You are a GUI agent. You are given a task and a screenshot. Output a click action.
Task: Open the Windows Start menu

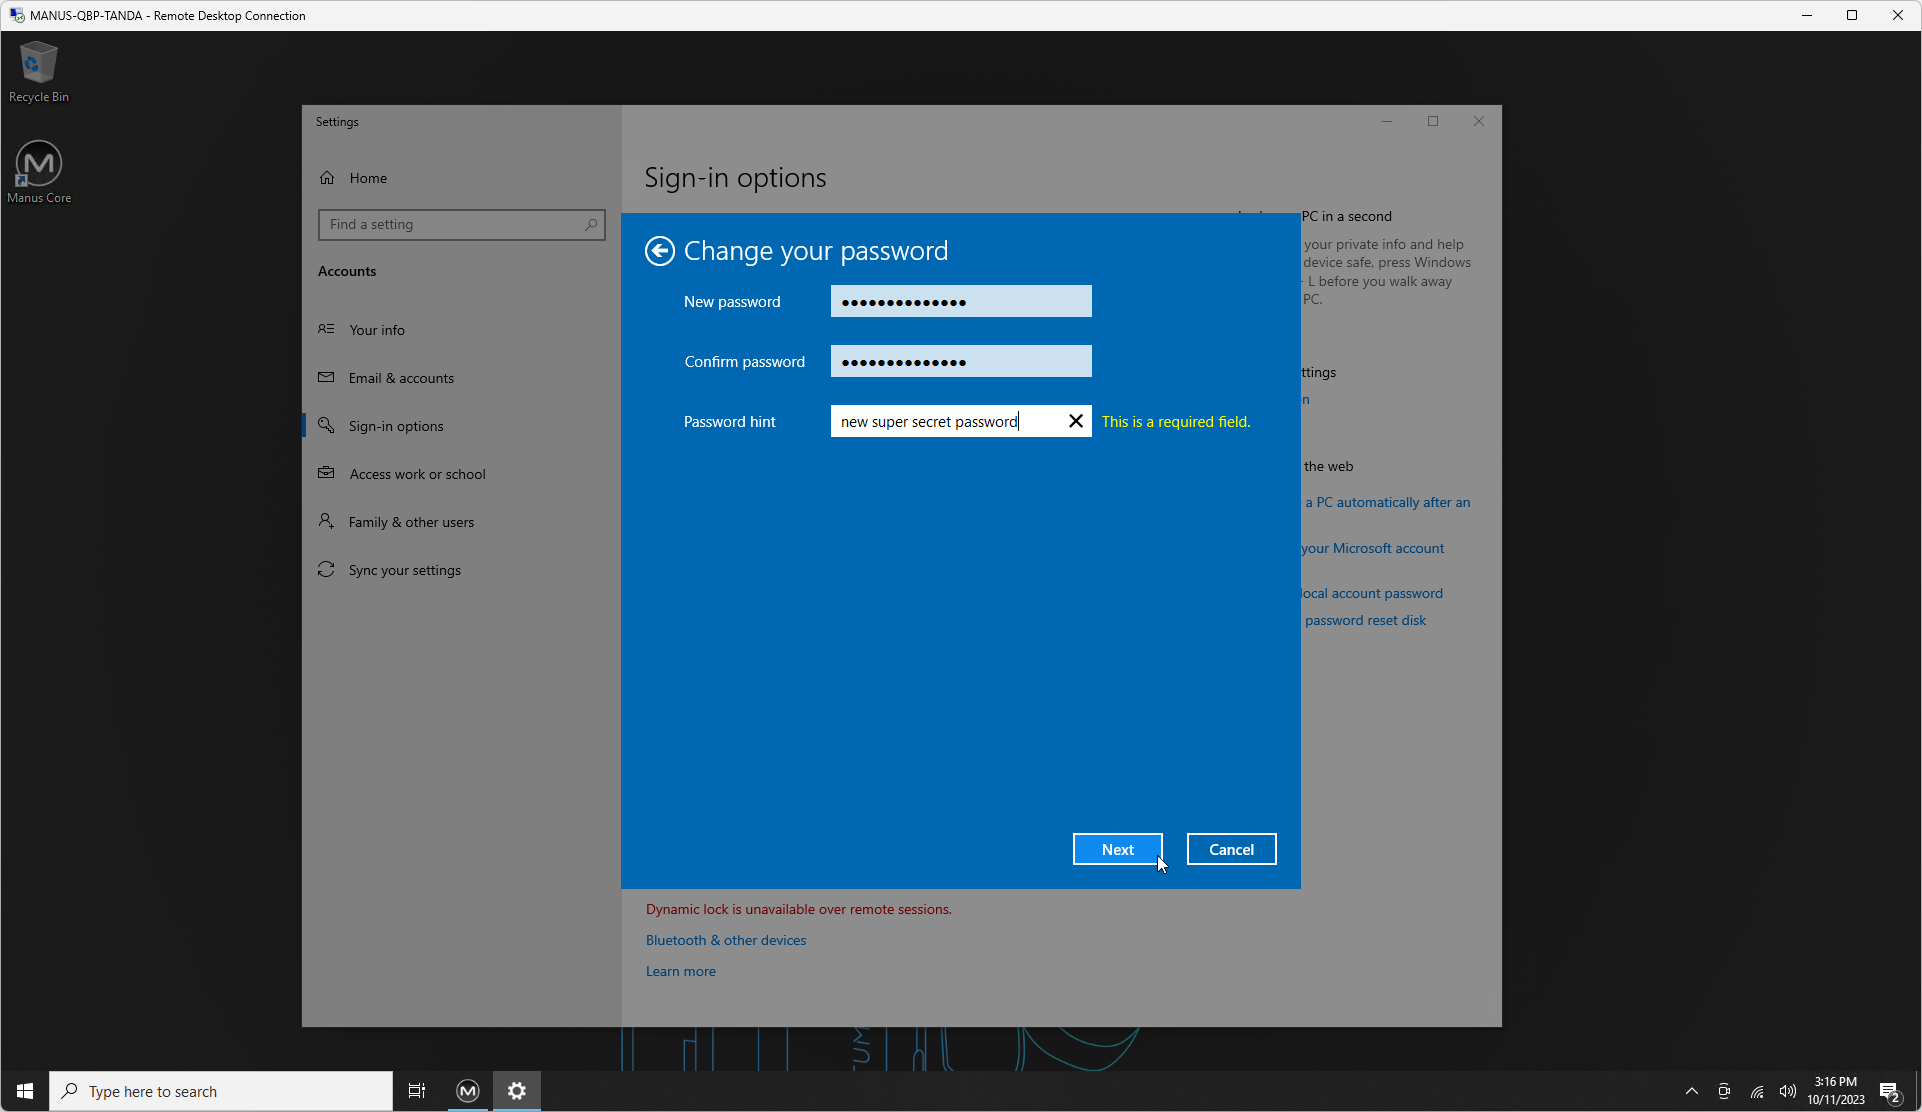point(25,1091)
